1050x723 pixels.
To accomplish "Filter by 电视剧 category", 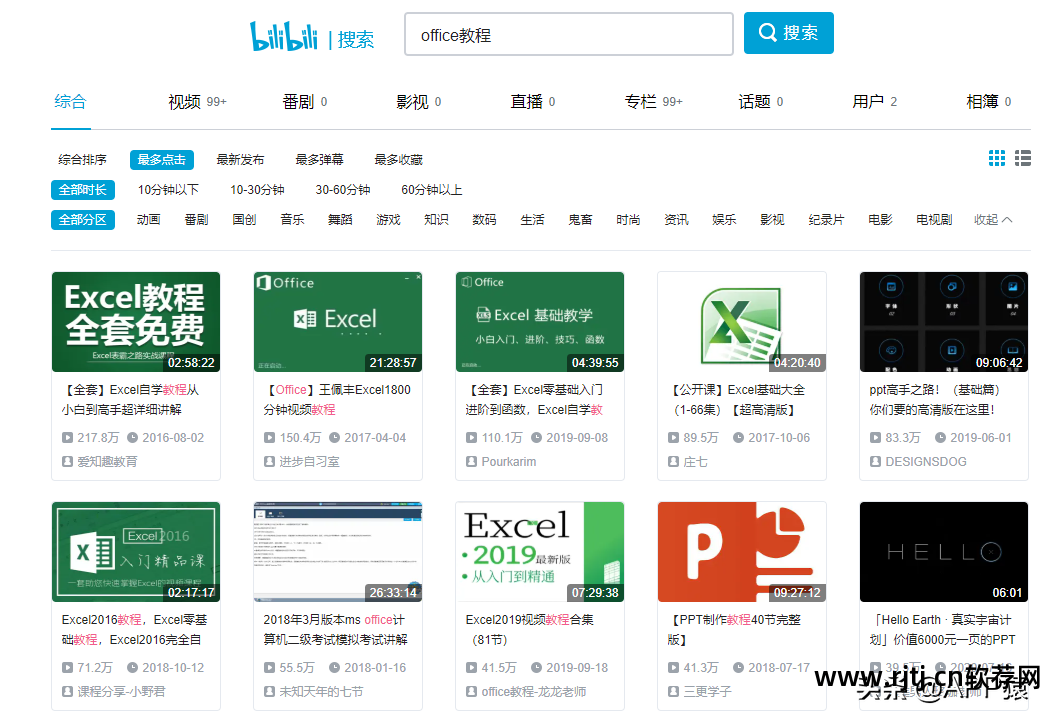I will pos(934,220).
